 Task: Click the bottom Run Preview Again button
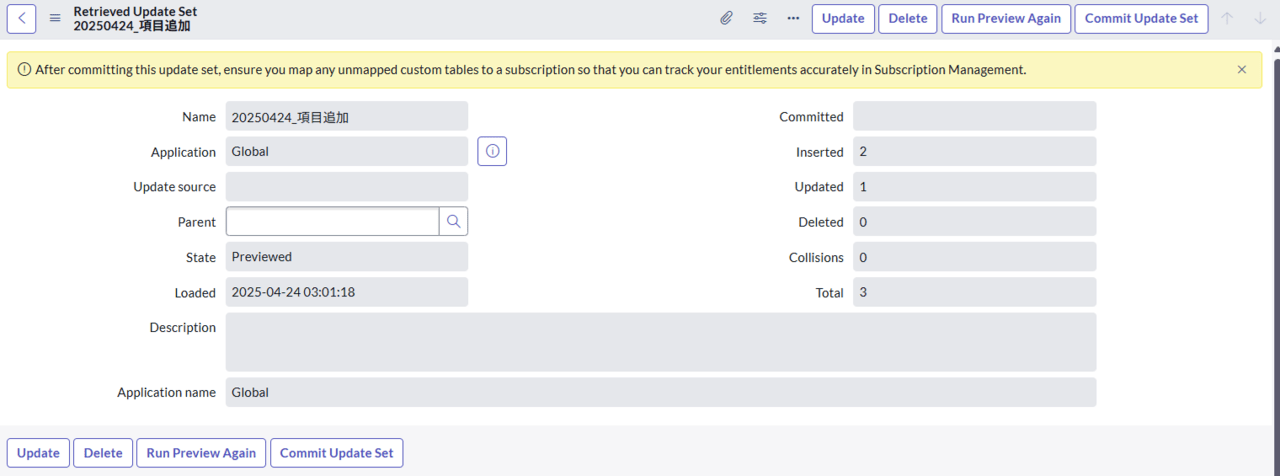(201, 453)
